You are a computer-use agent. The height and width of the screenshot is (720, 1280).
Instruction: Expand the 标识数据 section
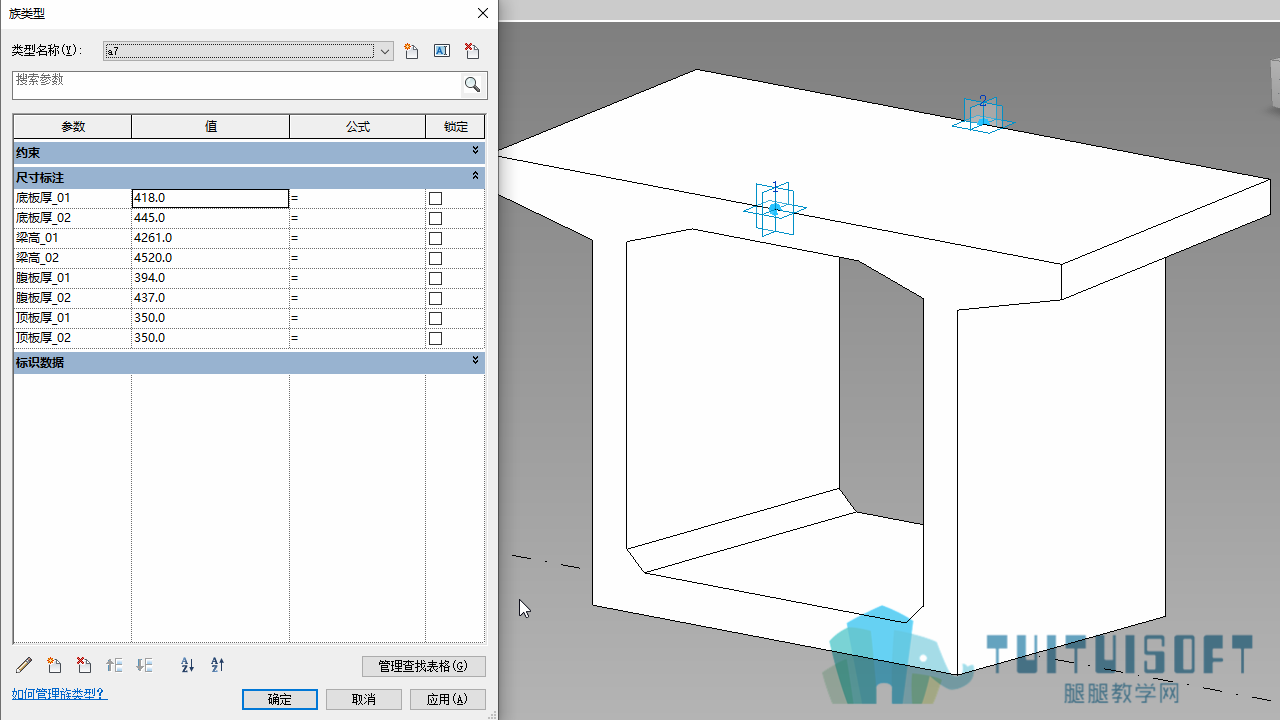(476, 360)
